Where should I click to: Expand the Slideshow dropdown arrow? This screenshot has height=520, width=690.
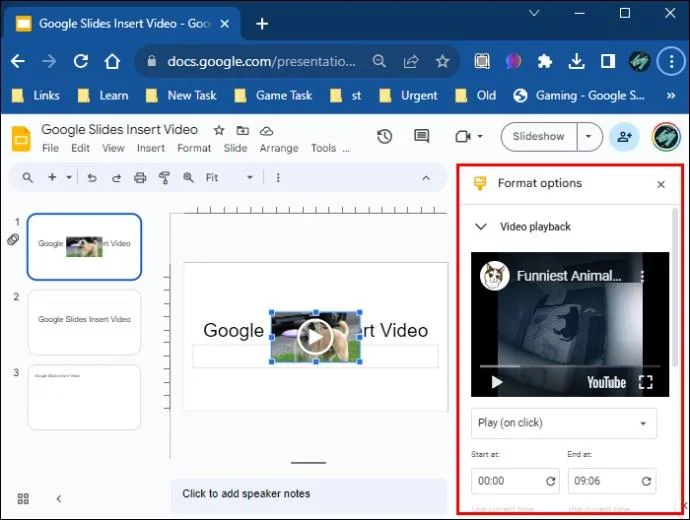(x=589, y=136)
